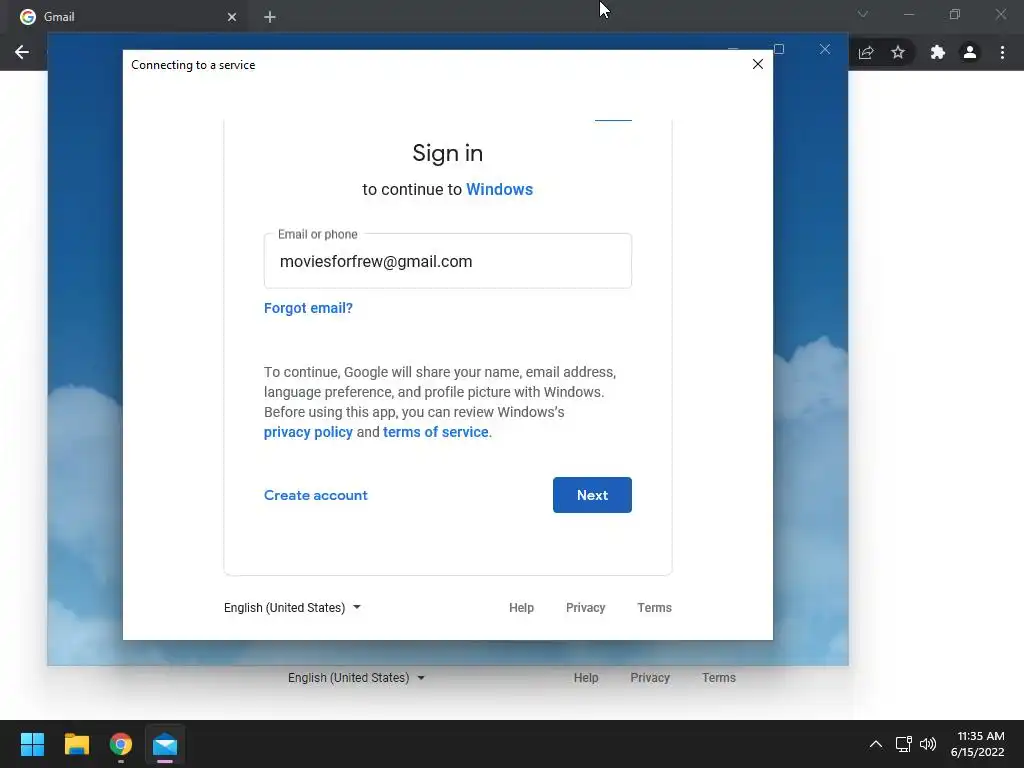Open the terms of service link
This screenshot has width=1024, height=768.
point(436,432)
